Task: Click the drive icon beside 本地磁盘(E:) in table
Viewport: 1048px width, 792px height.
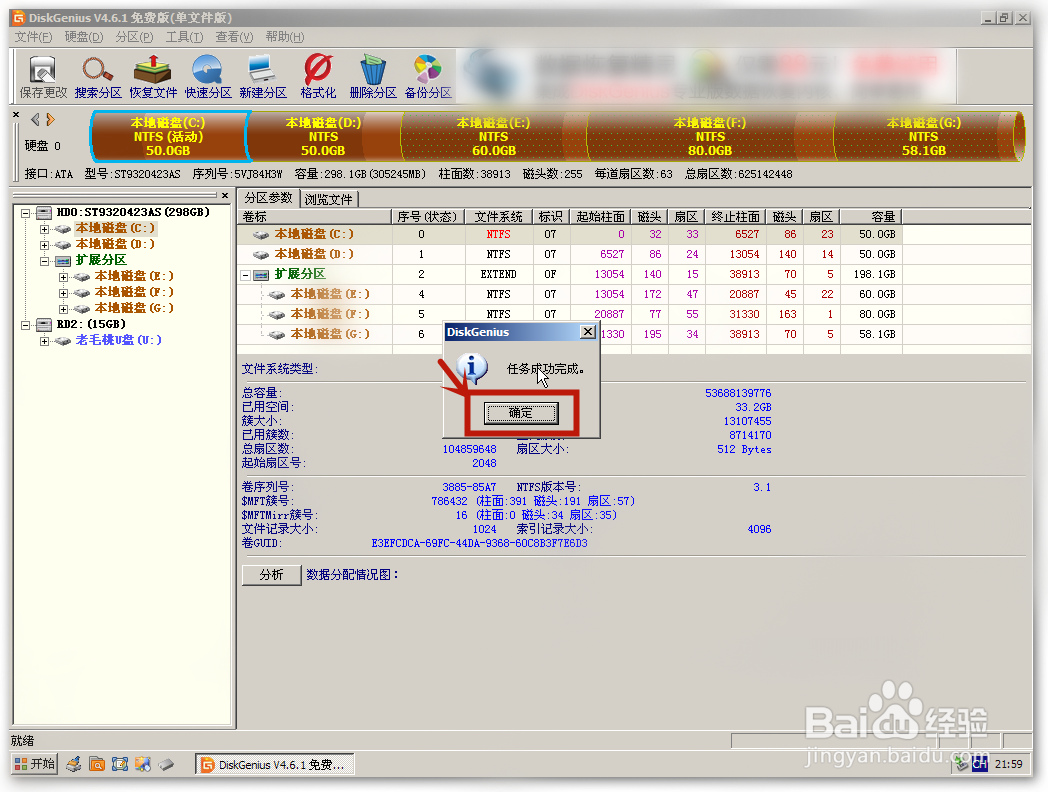Action: point(277,295)
